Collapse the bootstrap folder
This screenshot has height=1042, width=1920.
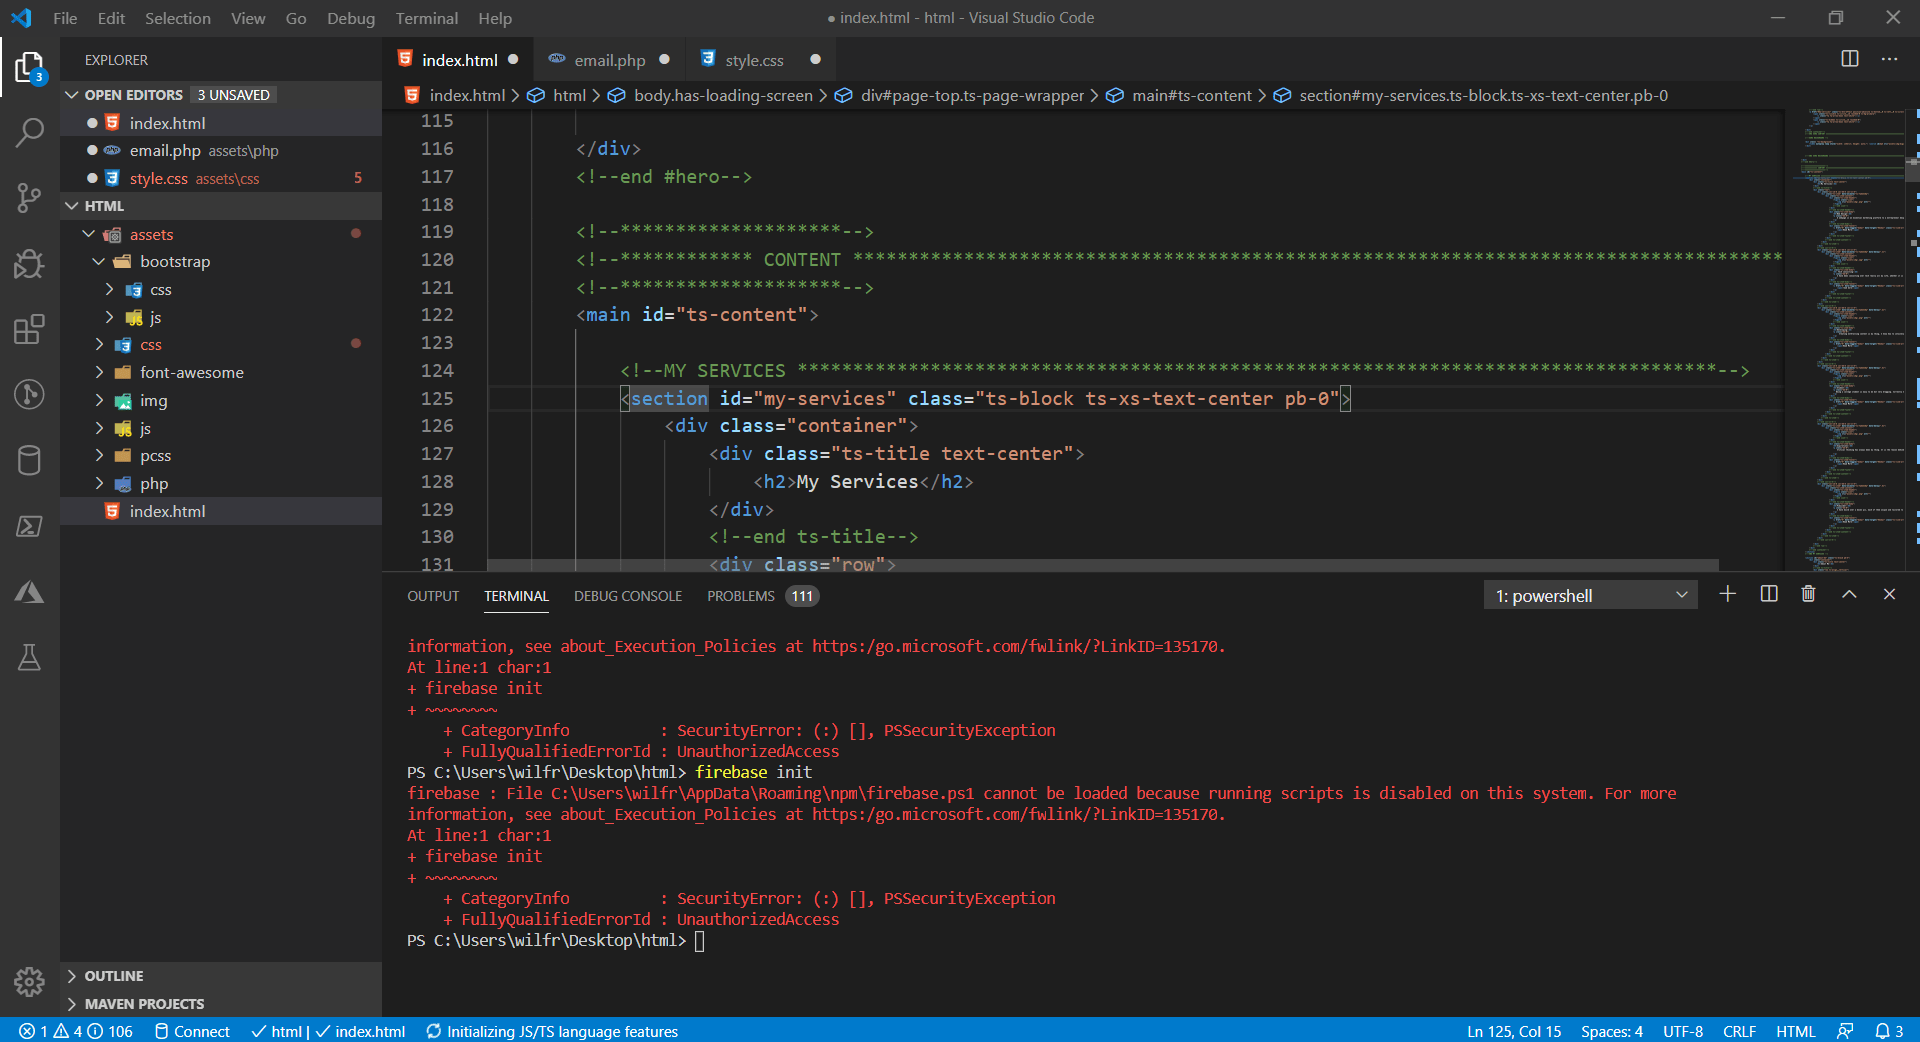coord(174,262)
